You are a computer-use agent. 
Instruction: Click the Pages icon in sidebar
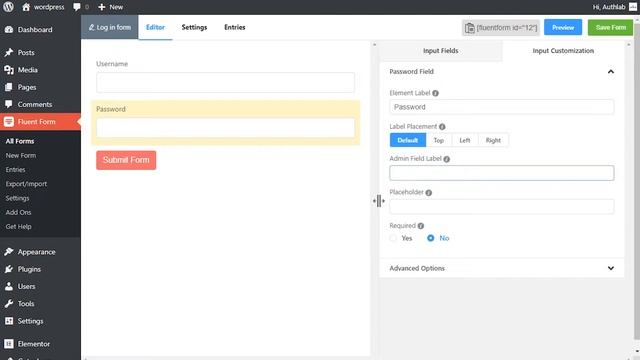9,87
